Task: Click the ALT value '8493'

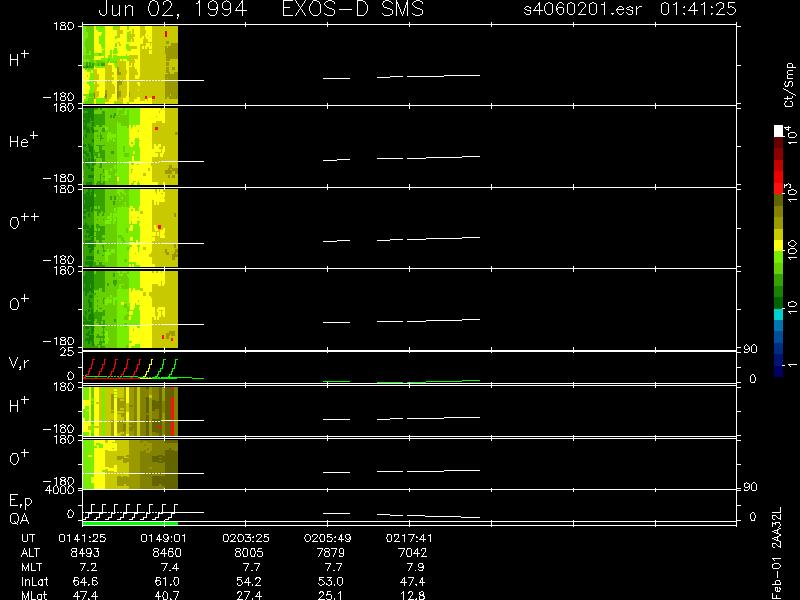Action: [x=85, y=553]
